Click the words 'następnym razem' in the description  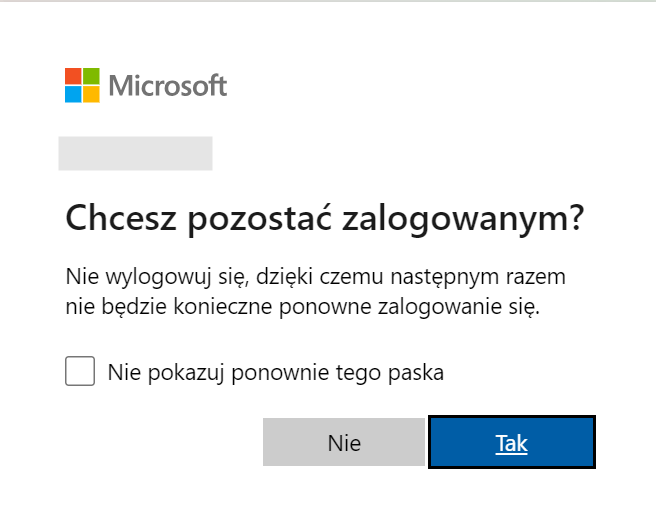tap(478, 279)
